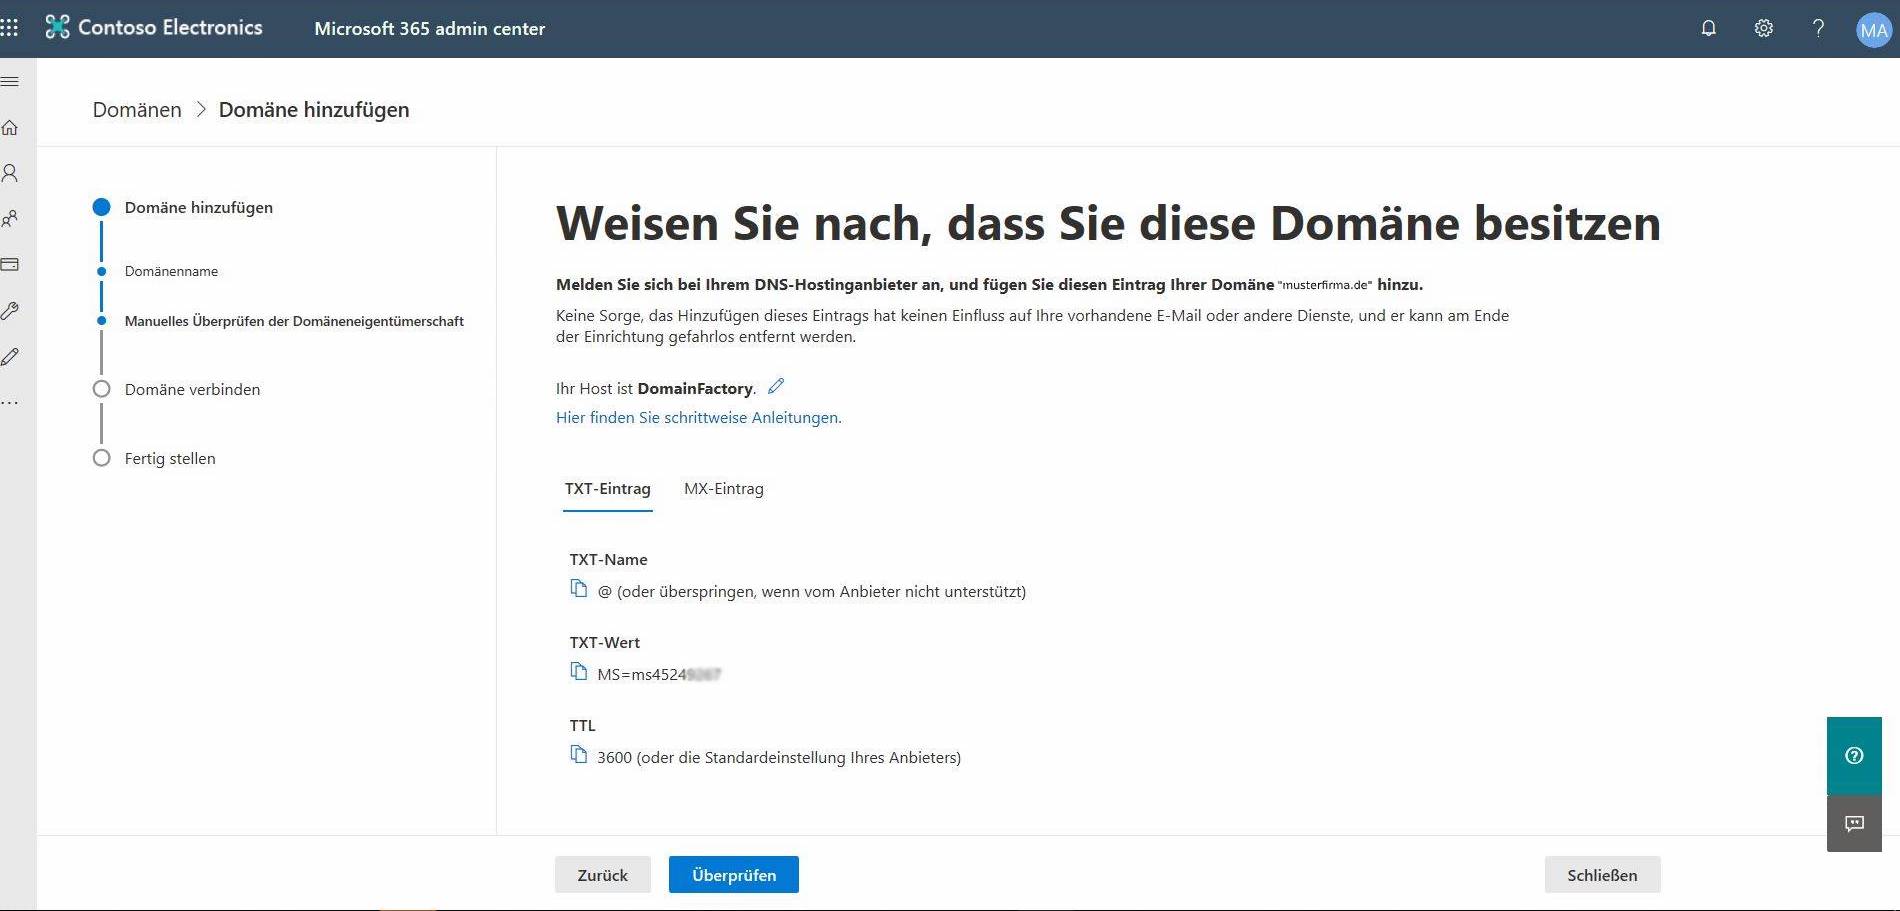Go to Home in the sidebar
This screenshot has height=911, width=1900.
[x=10, y=128]
